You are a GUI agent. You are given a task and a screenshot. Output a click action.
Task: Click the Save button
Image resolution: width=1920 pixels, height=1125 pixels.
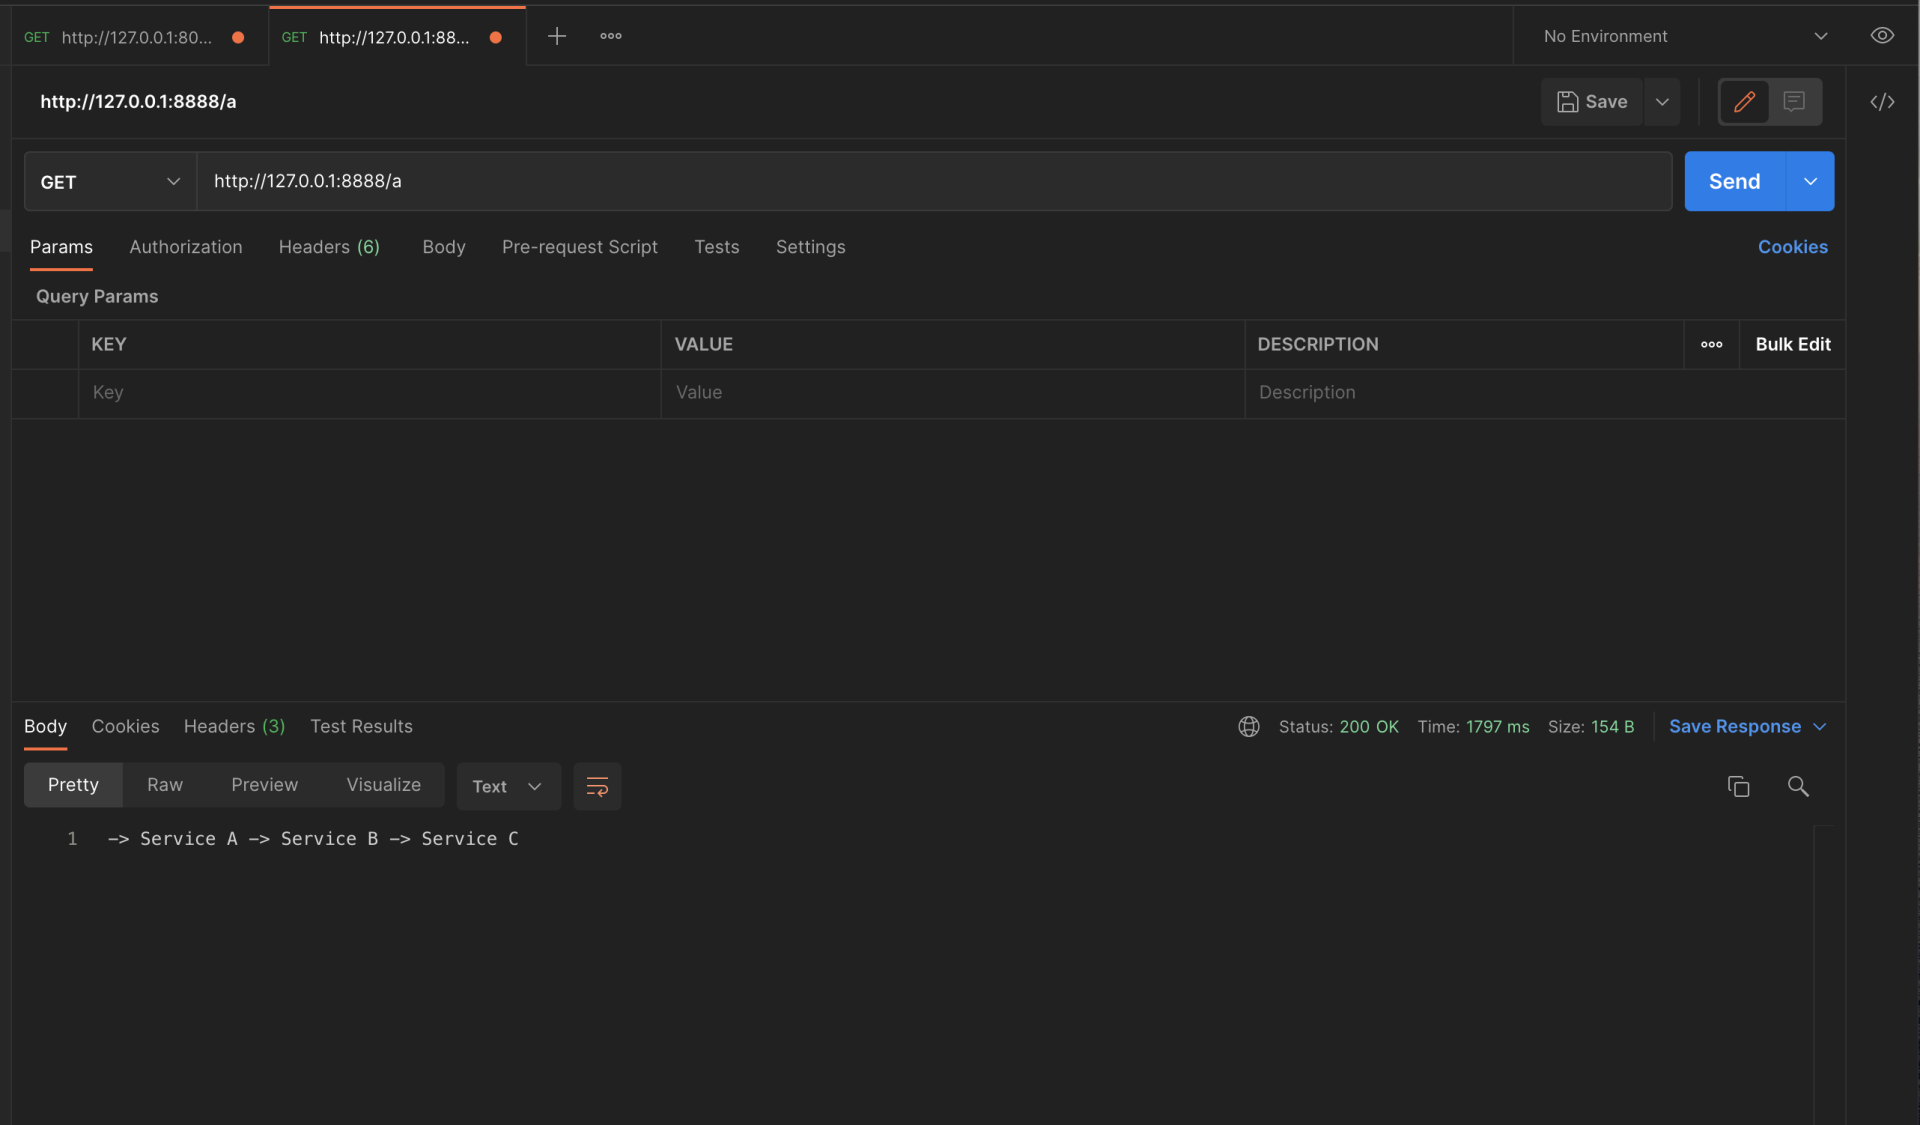[1592, 102]
